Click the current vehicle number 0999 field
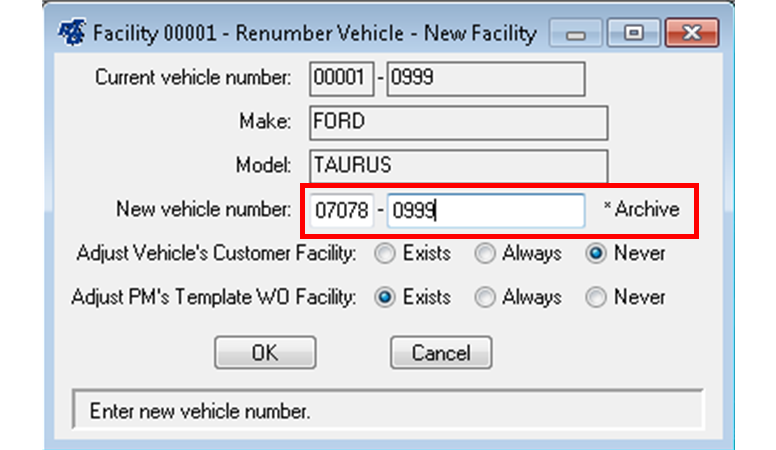The height and width of the screenshot is (450, 776). [x=485, y=78]
